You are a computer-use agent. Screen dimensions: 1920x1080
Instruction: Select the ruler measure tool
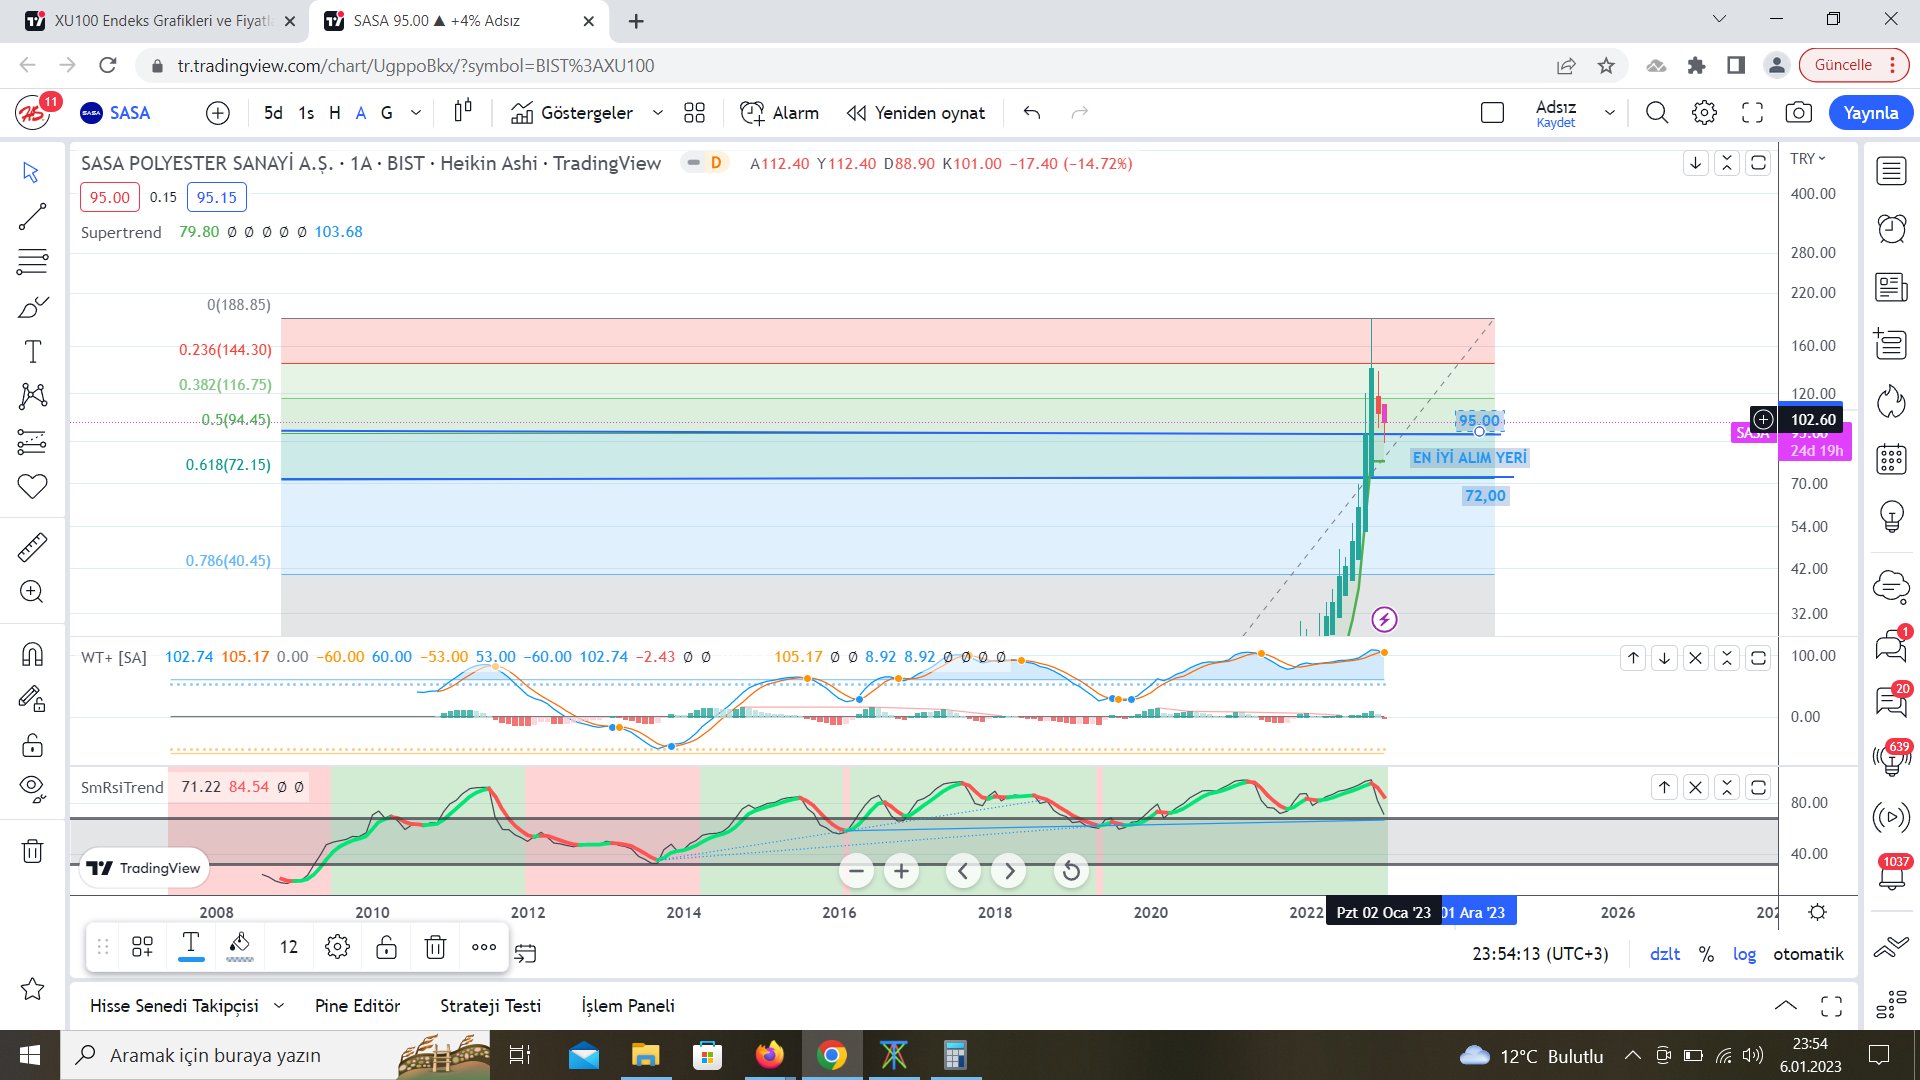pyautogui.click(x=32, y=547)
